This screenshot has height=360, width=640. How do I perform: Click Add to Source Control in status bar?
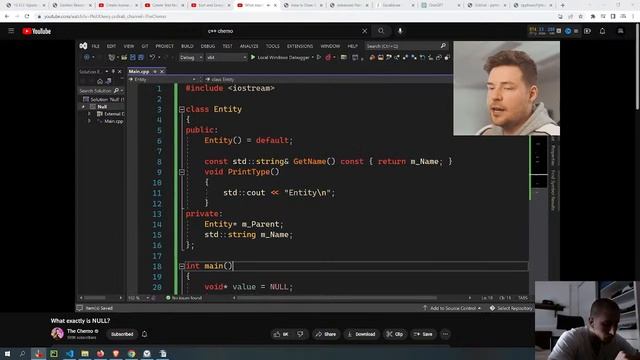(x=452, y=308)
